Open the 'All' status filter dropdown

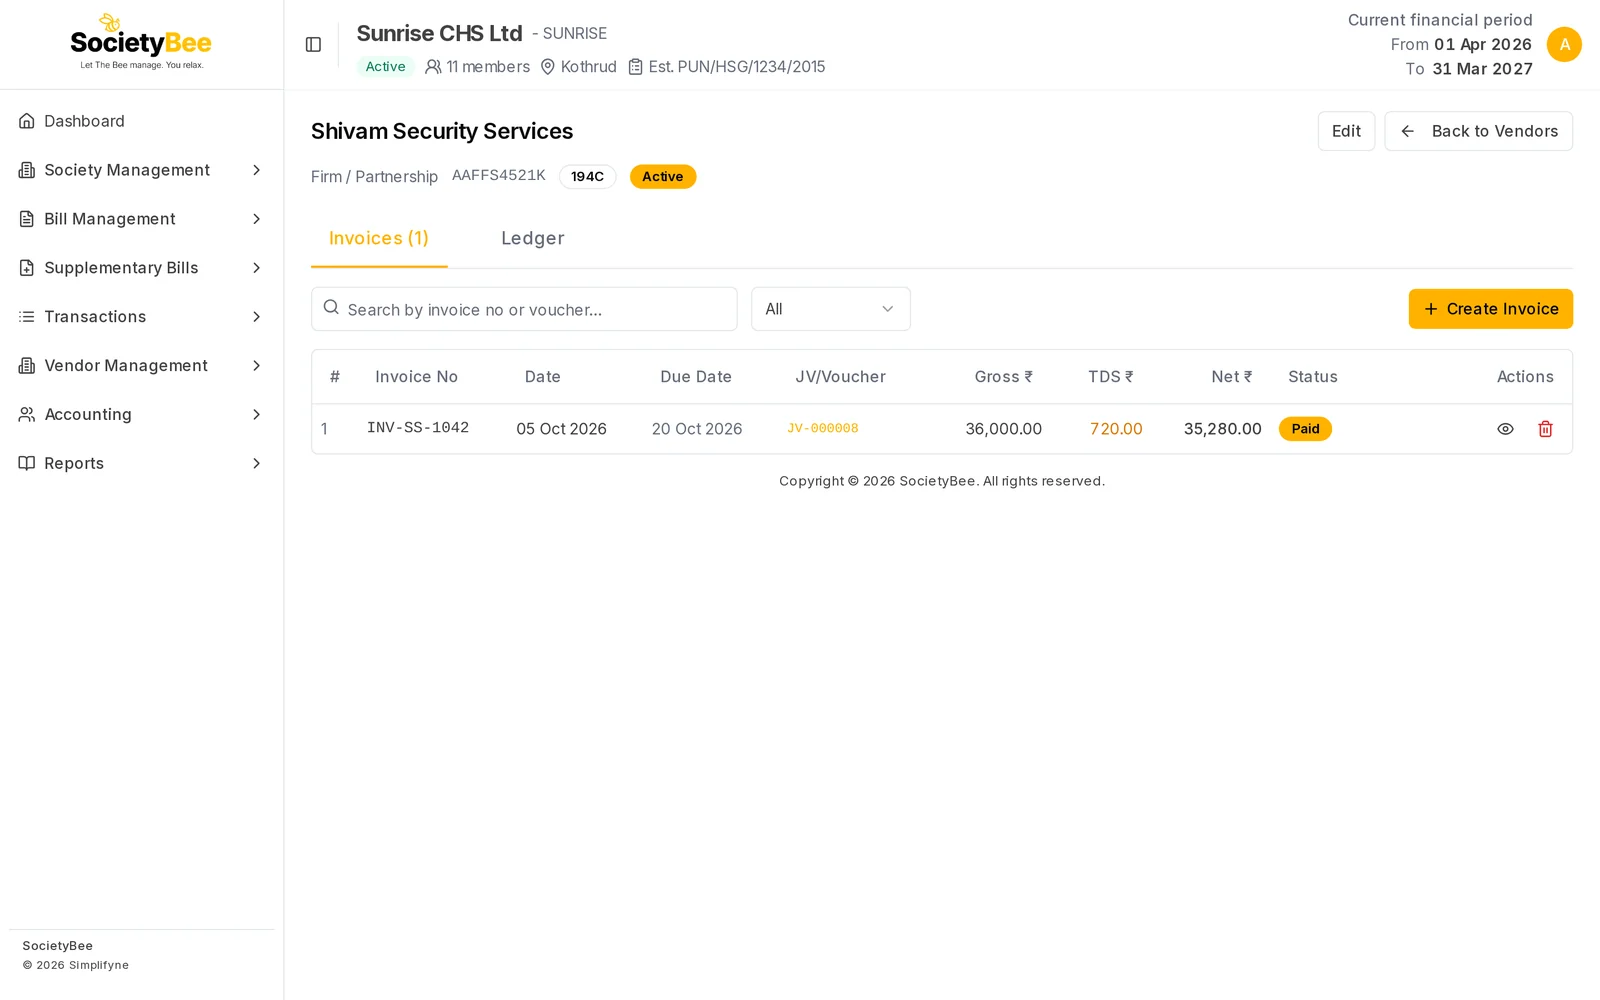tap(831, 309)
